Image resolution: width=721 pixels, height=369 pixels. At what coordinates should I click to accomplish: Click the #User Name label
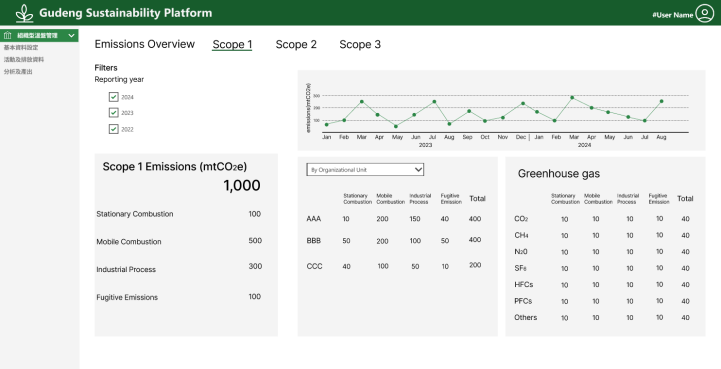coord(672,15)
